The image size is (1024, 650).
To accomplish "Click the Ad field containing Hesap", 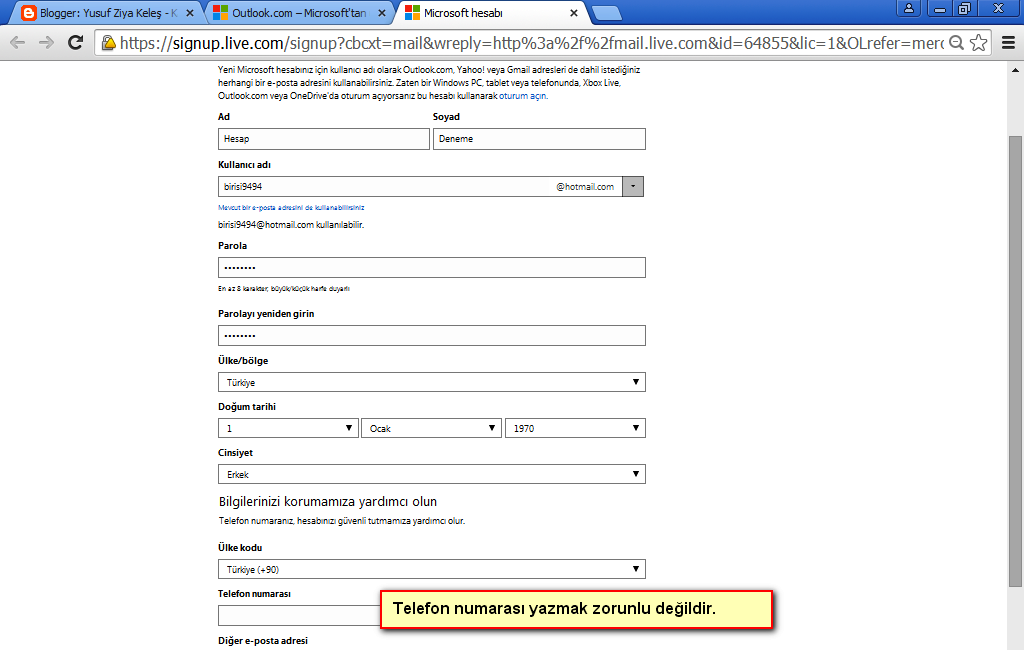I will 324,139.
